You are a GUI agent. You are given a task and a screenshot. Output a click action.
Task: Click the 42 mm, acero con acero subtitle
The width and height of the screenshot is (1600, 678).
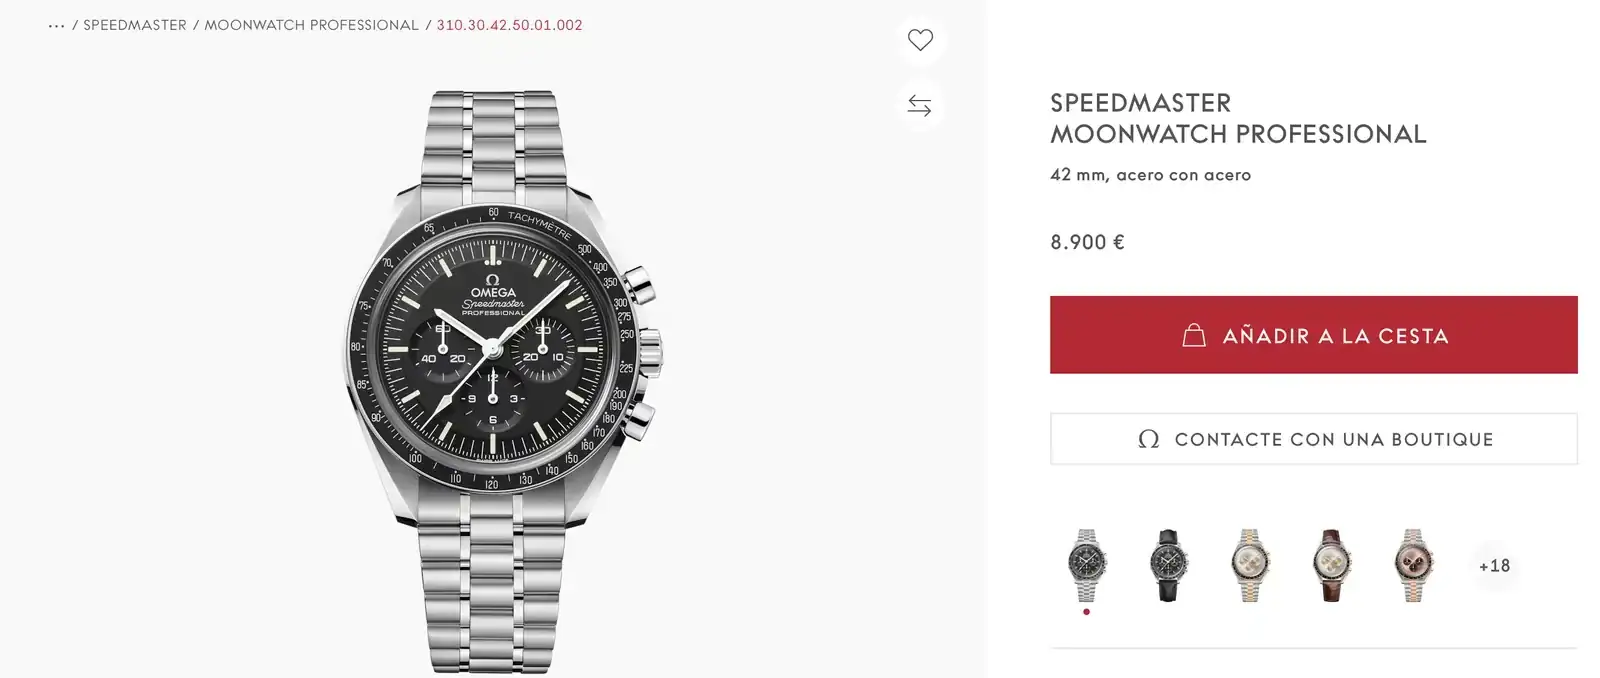[x=1150, y=175]
